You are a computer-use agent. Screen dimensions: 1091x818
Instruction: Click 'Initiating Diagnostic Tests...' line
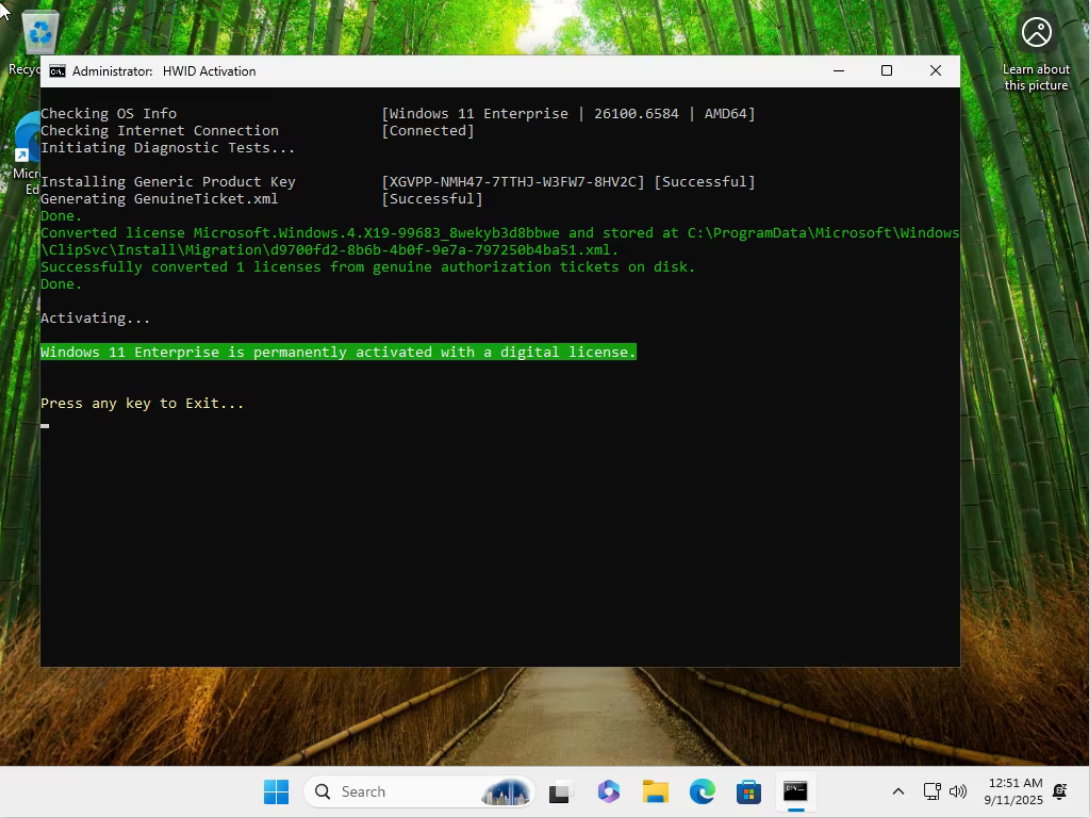(168, 147)
